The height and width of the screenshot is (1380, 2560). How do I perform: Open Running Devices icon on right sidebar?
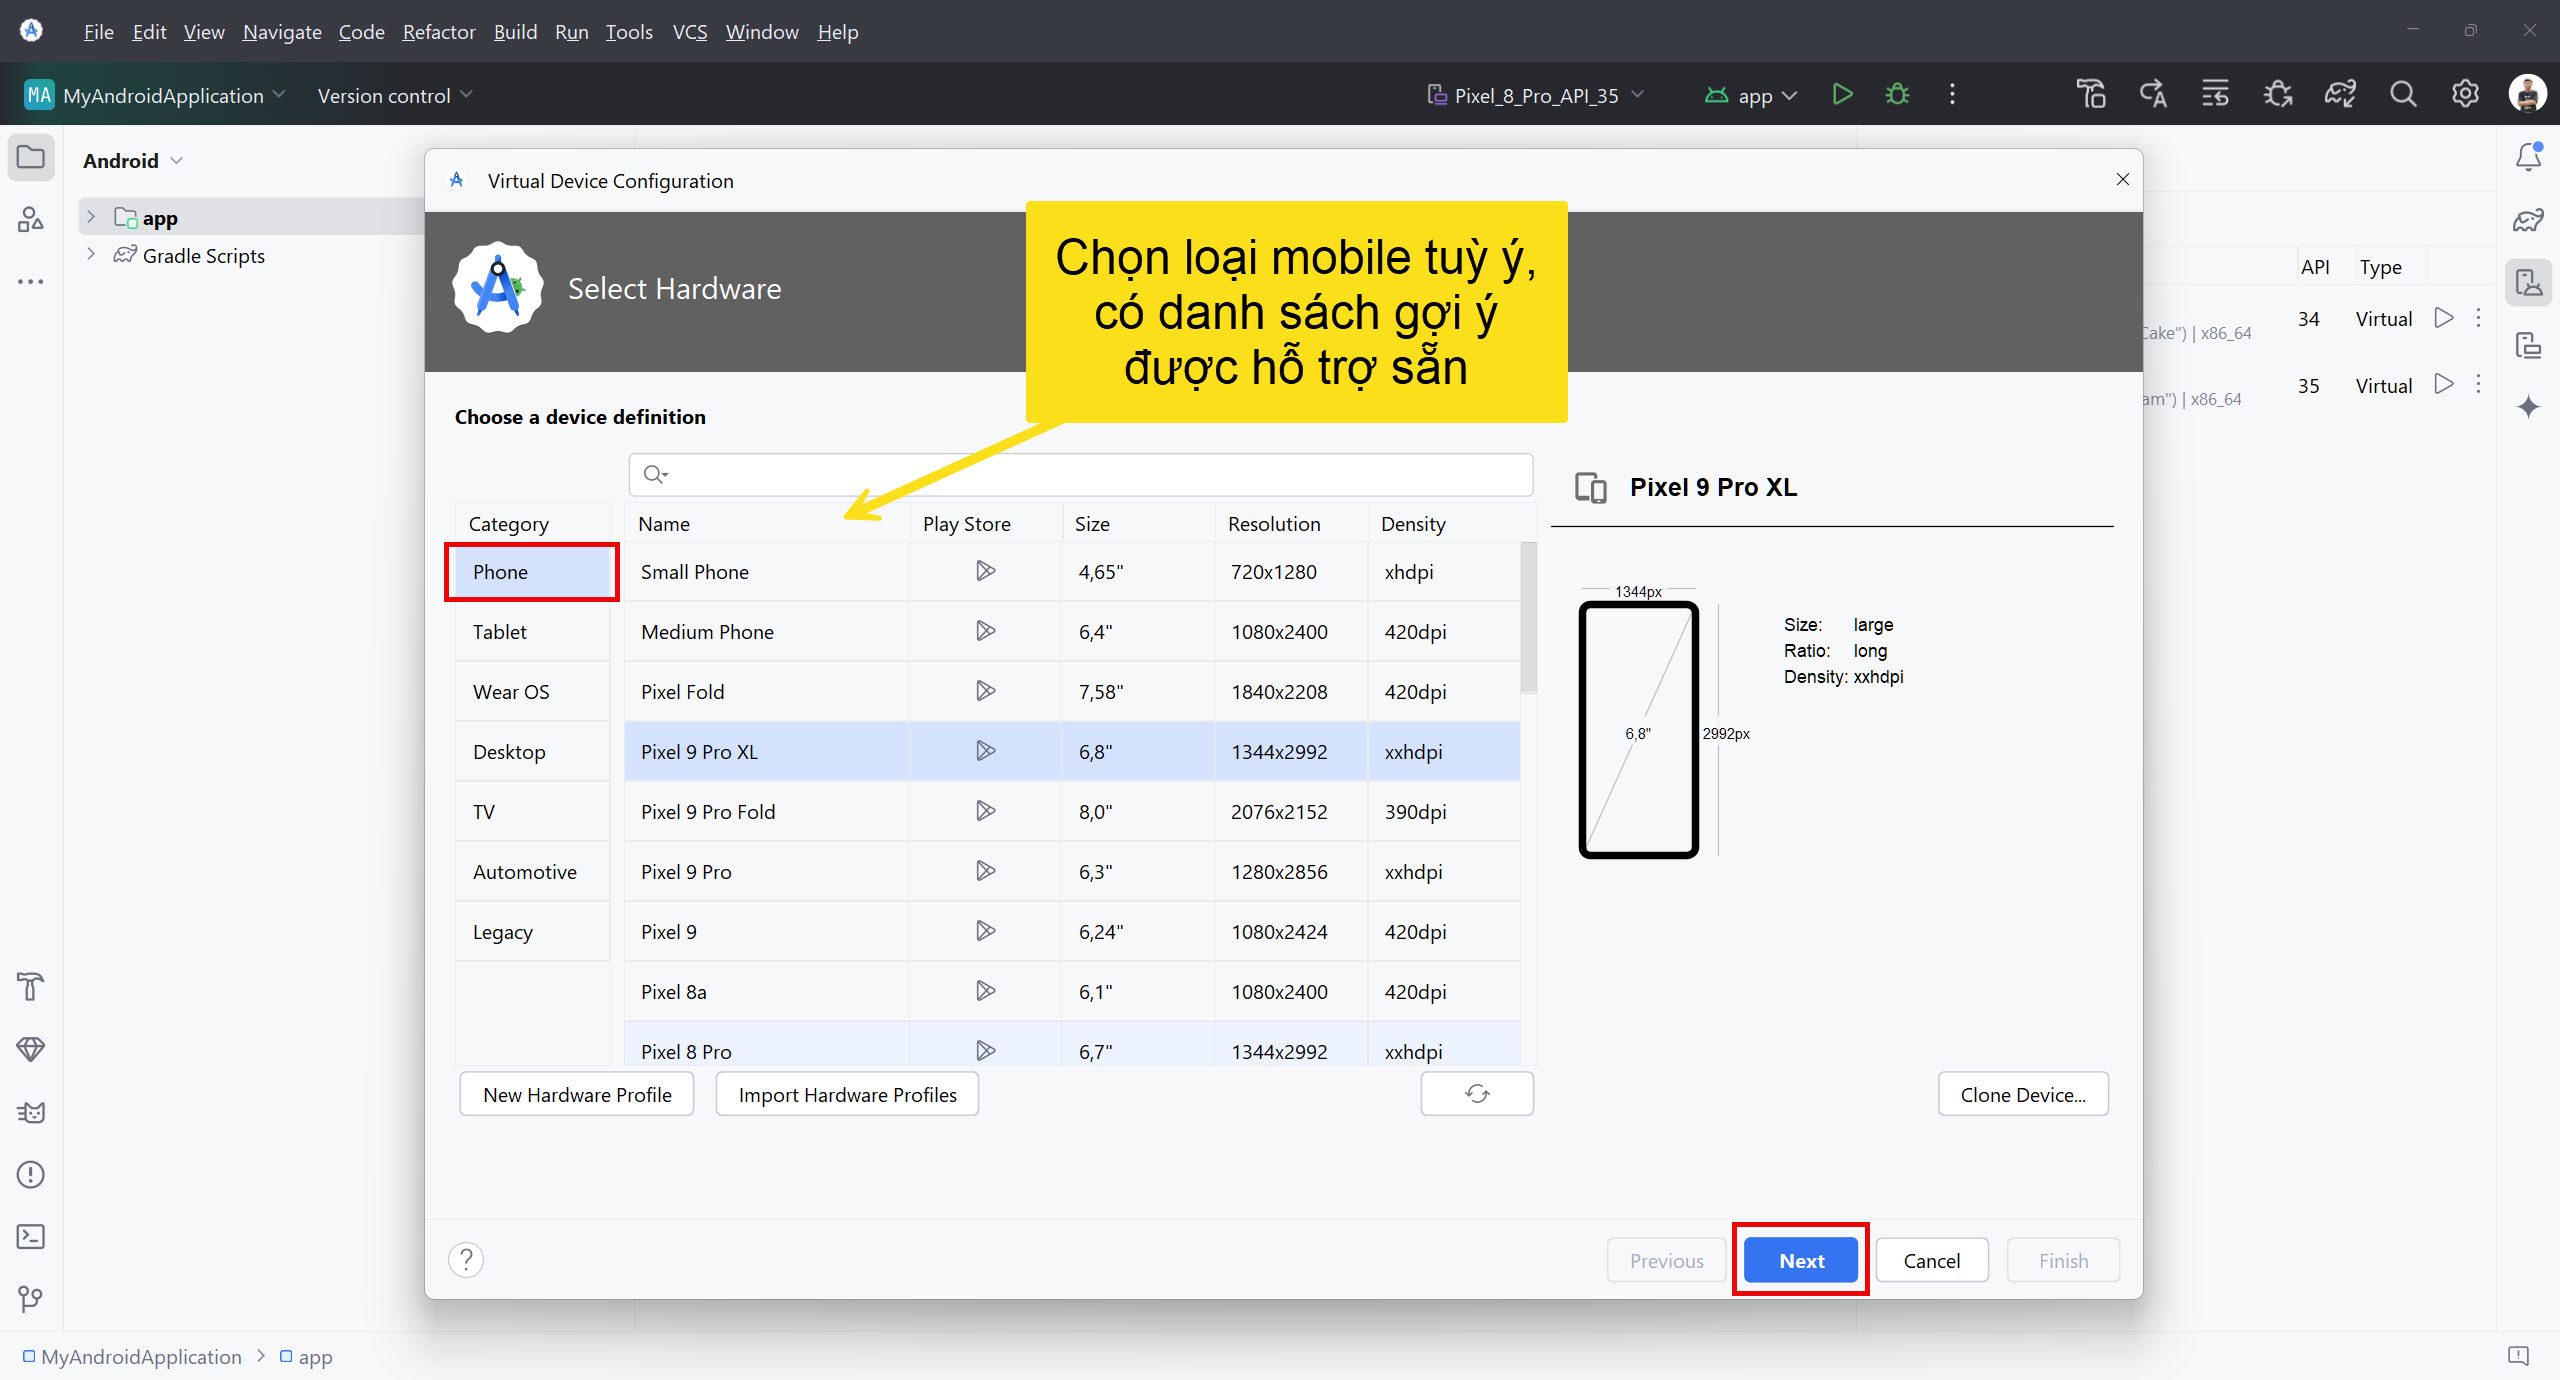[x=2529, y=345]
